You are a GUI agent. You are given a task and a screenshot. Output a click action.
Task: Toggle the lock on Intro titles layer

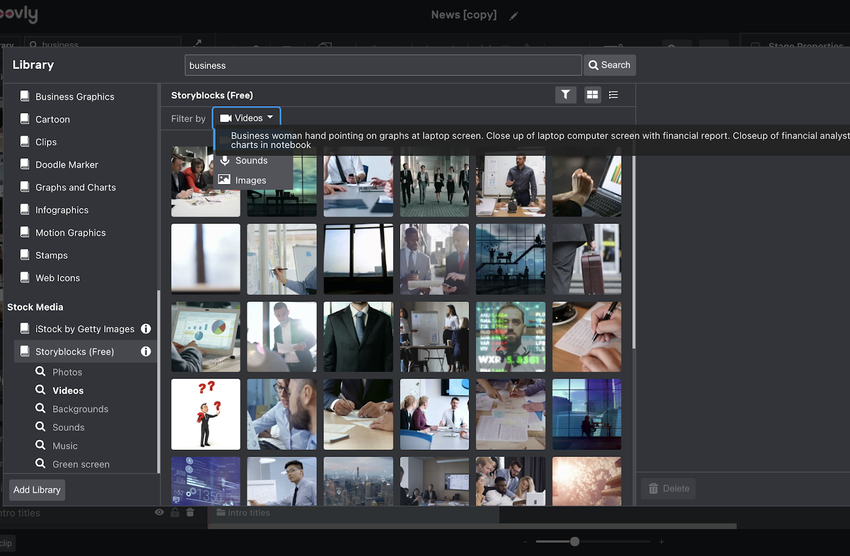(x=175, y=512)
